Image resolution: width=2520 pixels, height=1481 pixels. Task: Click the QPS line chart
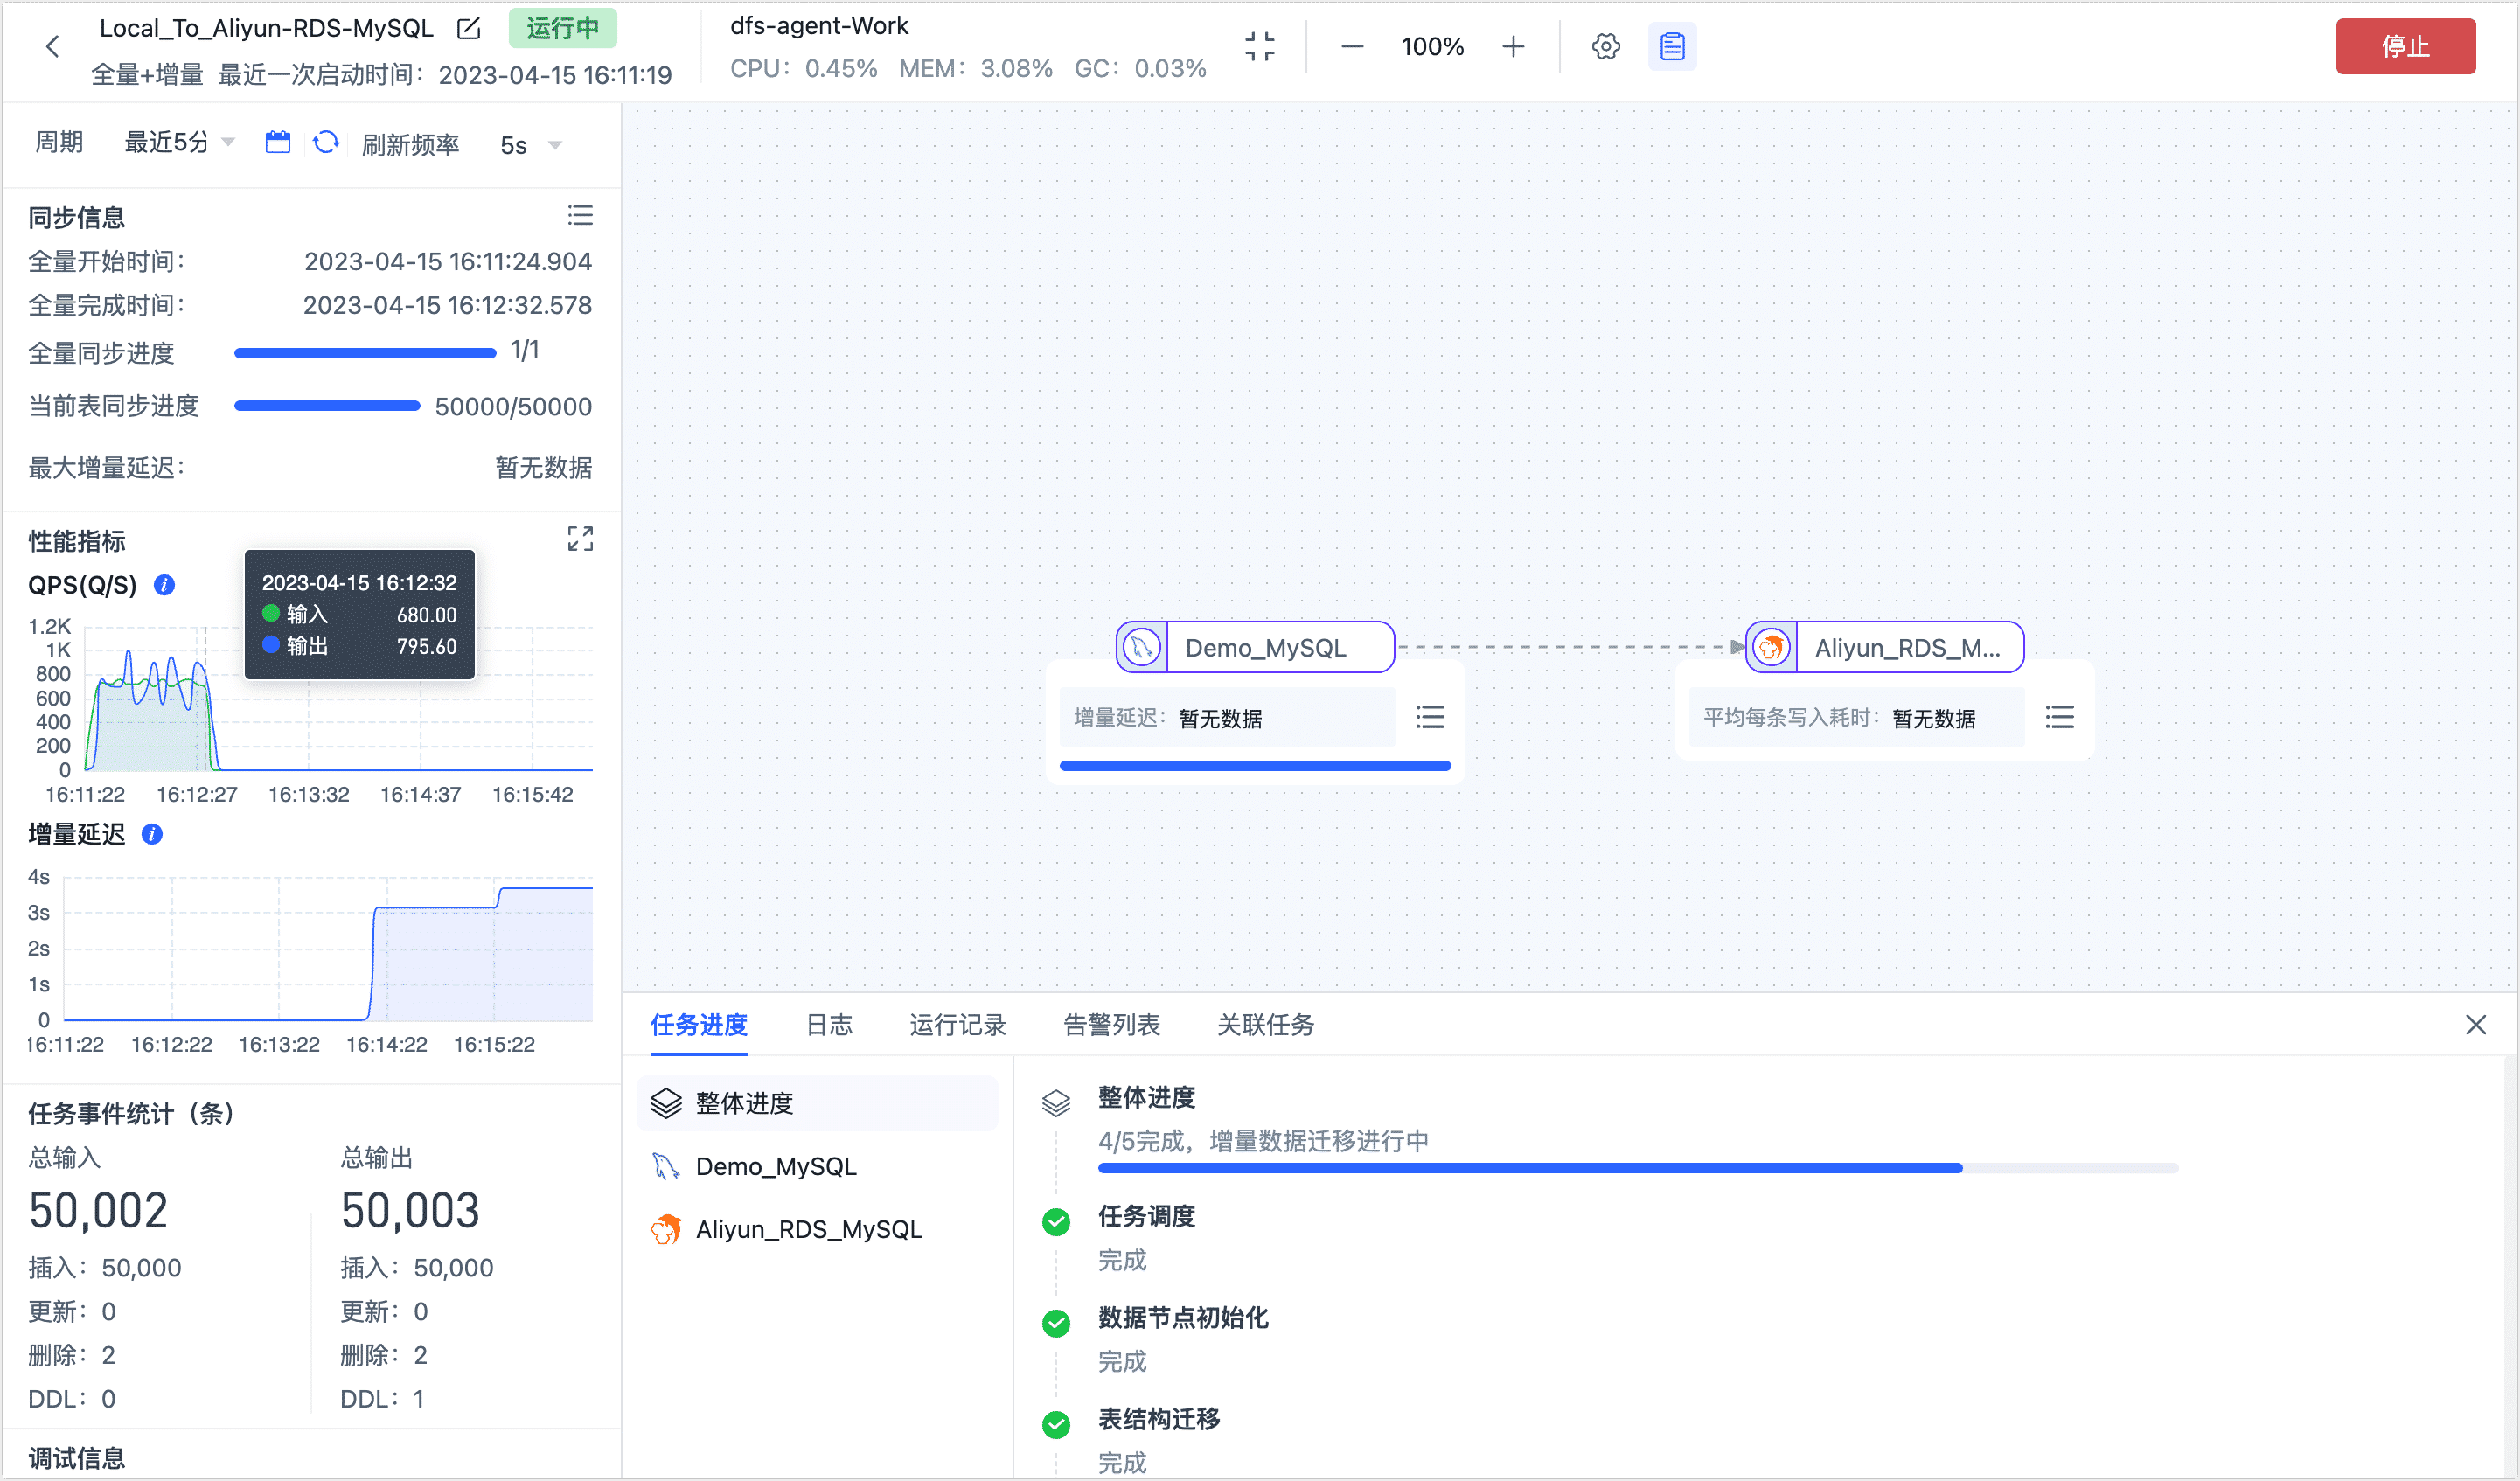pos(339,698)
